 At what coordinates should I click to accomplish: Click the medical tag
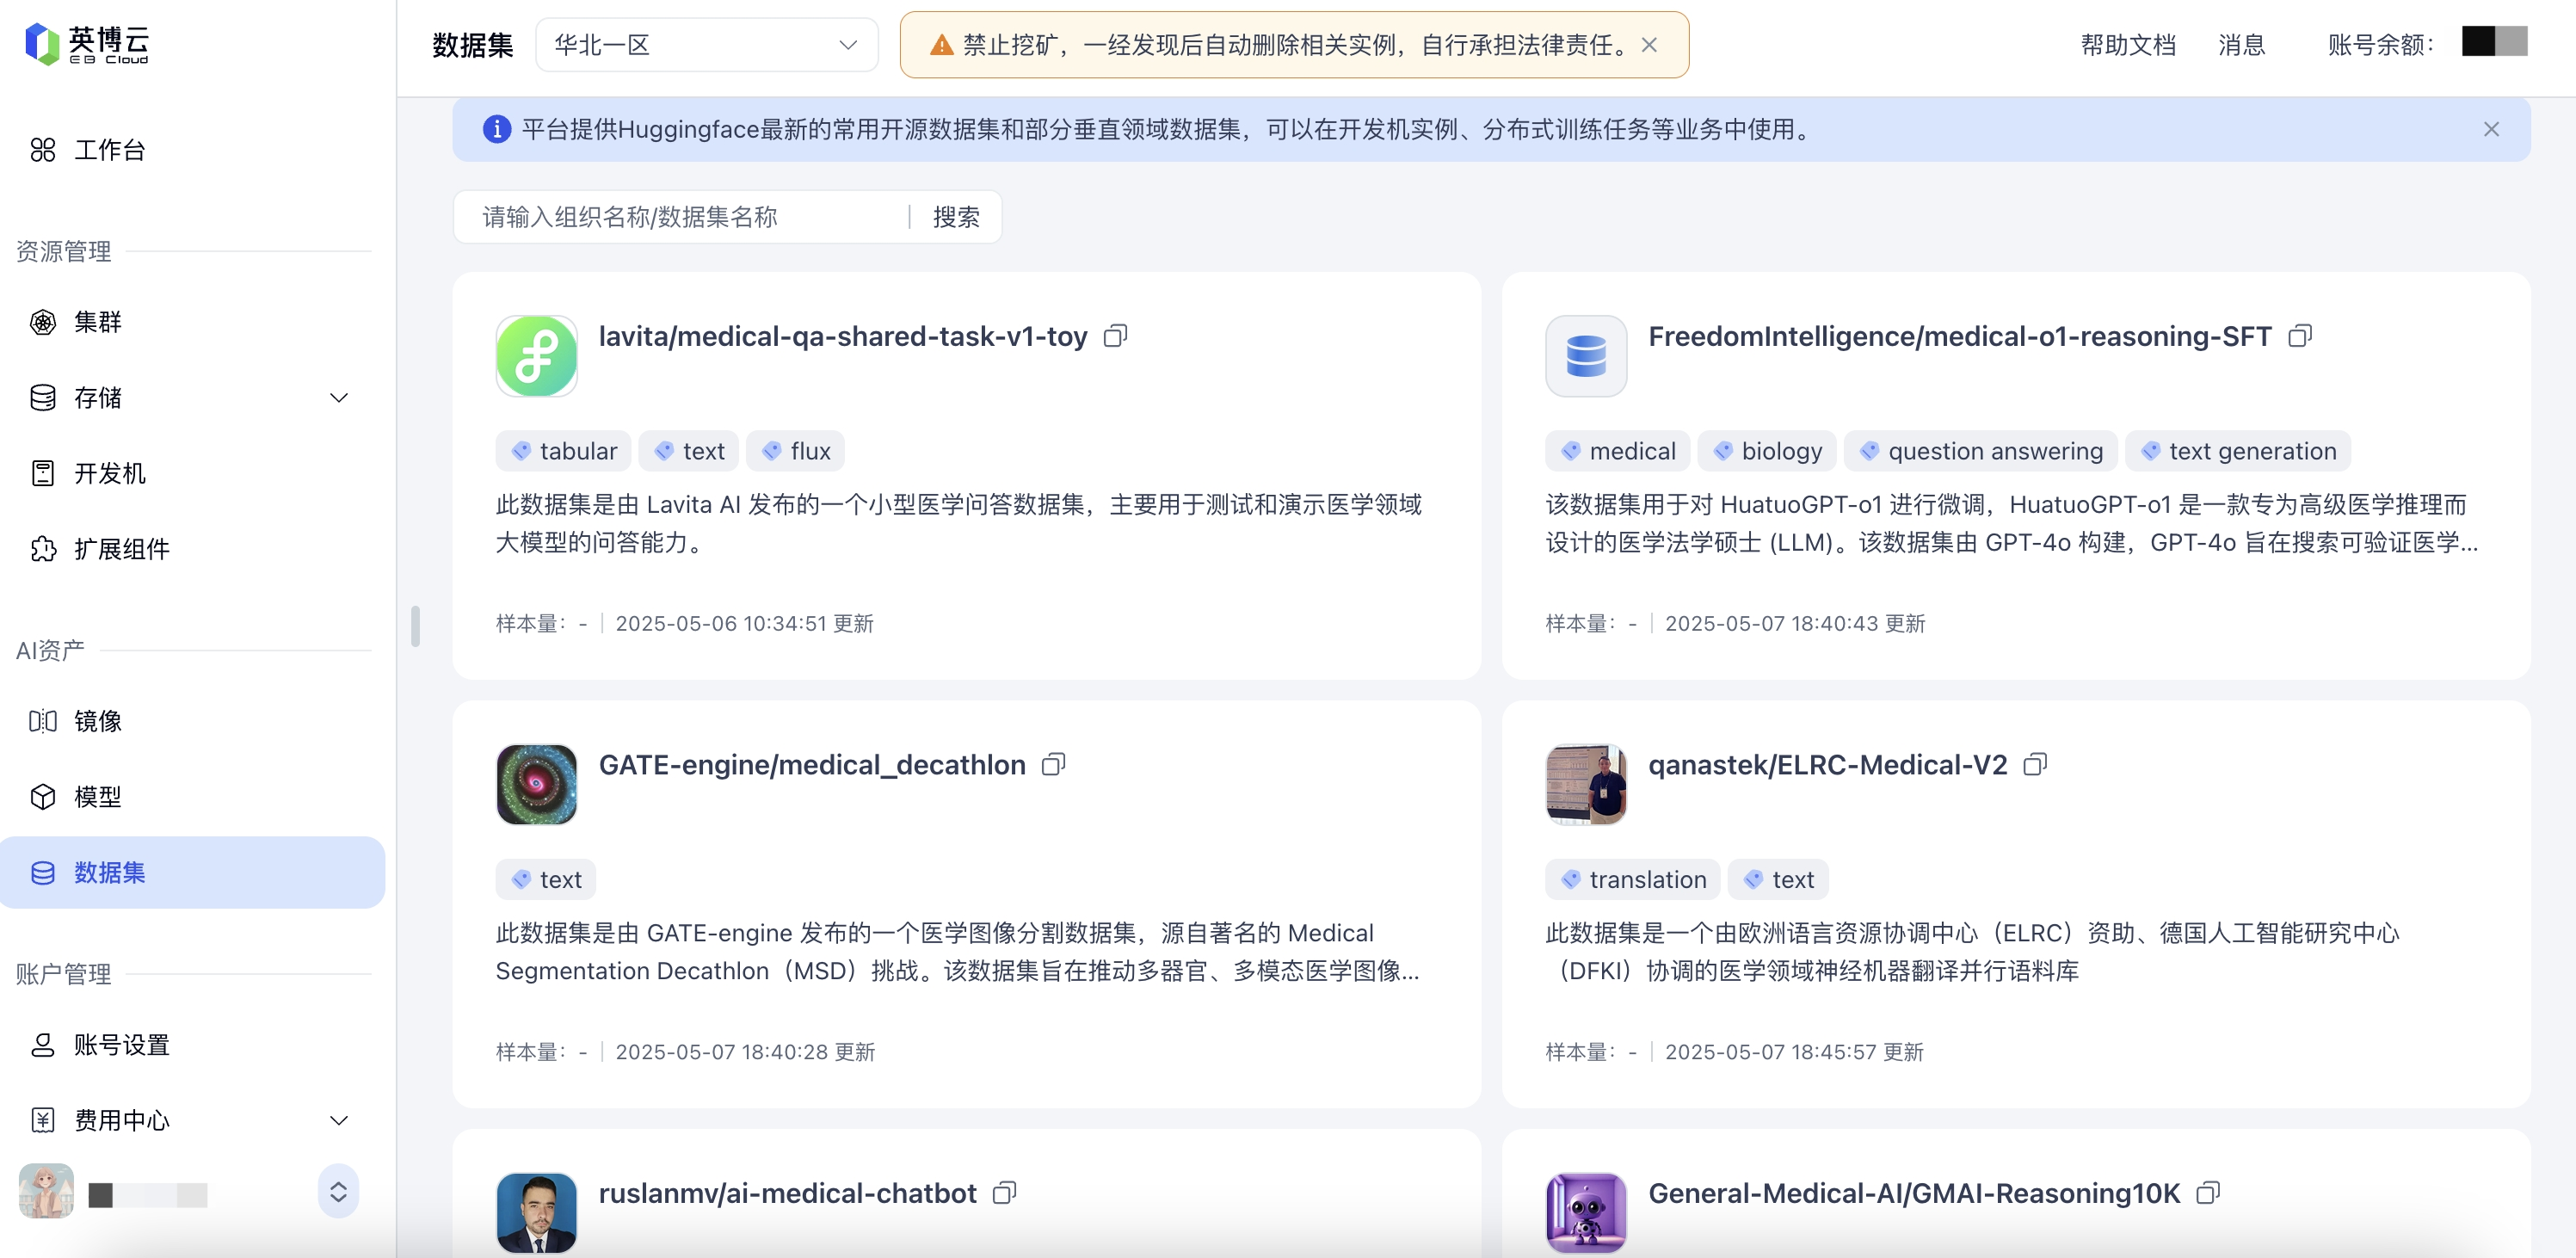point(1617,451)
